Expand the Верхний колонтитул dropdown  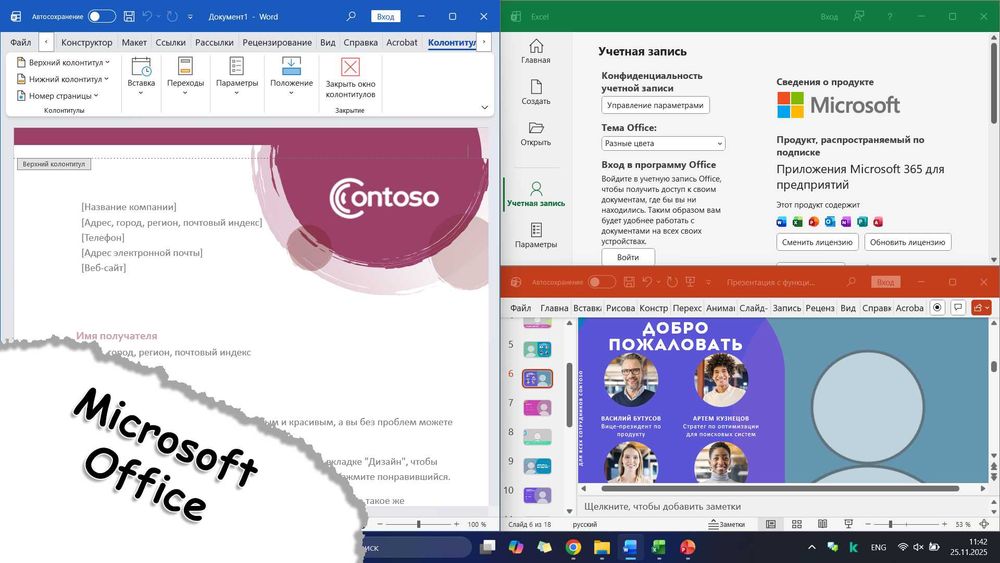[x=62, y=62]
